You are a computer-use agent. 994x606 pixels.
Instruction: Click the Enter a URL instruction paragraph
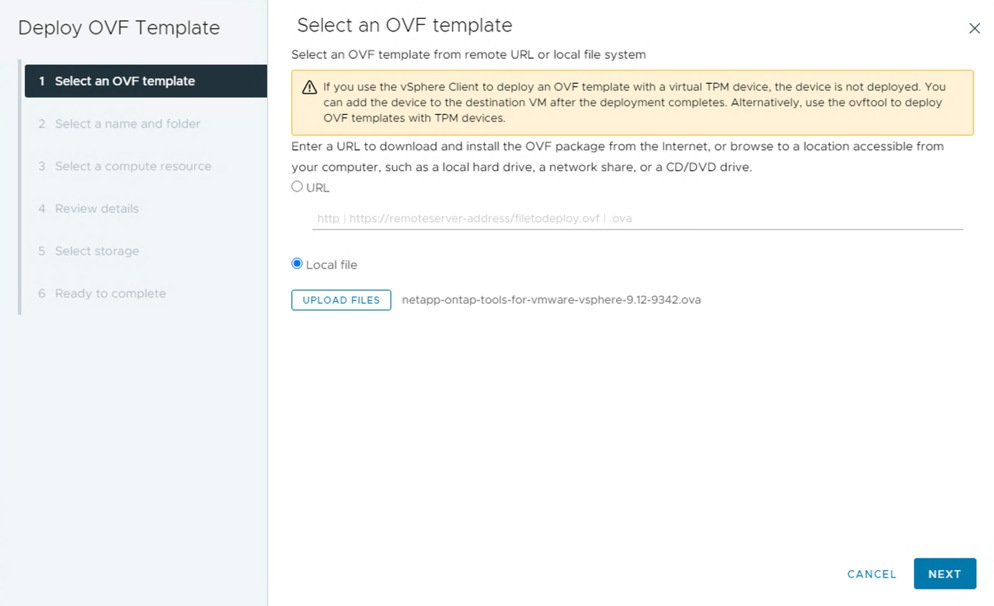point(617,156)
